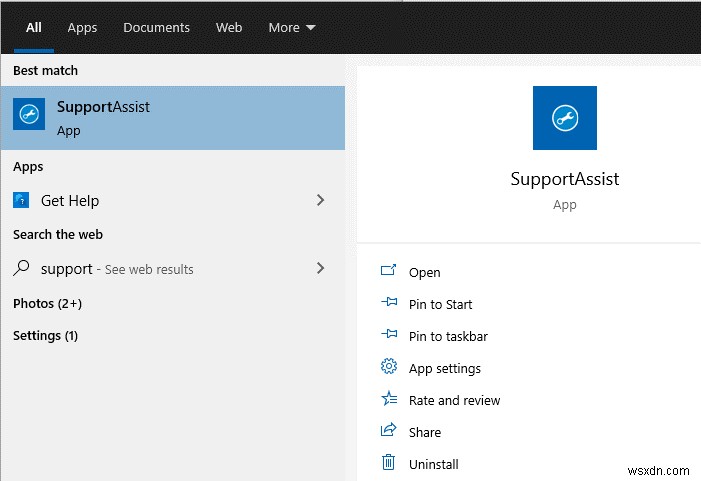
Task: Click the Get Help app icon
Action: [21, 200]
